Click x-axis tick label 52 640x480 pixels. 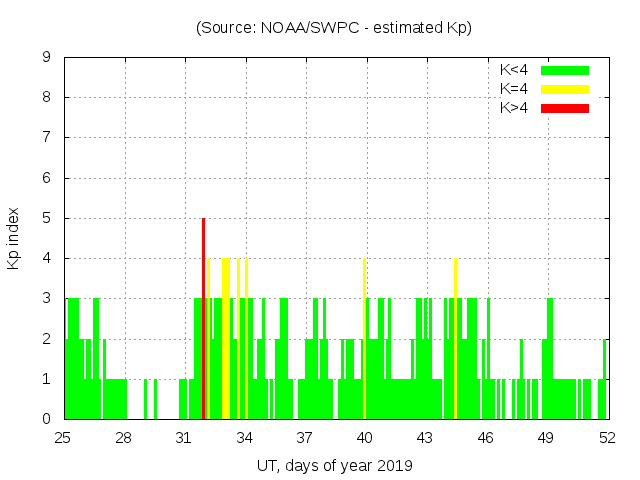pos(607,438)
